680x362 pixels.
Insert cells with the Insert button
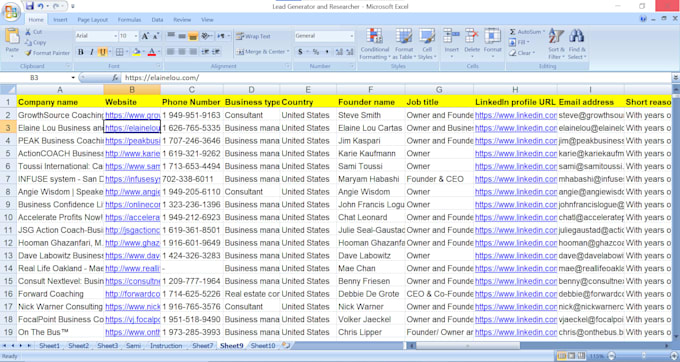click(x=451, y=43)
